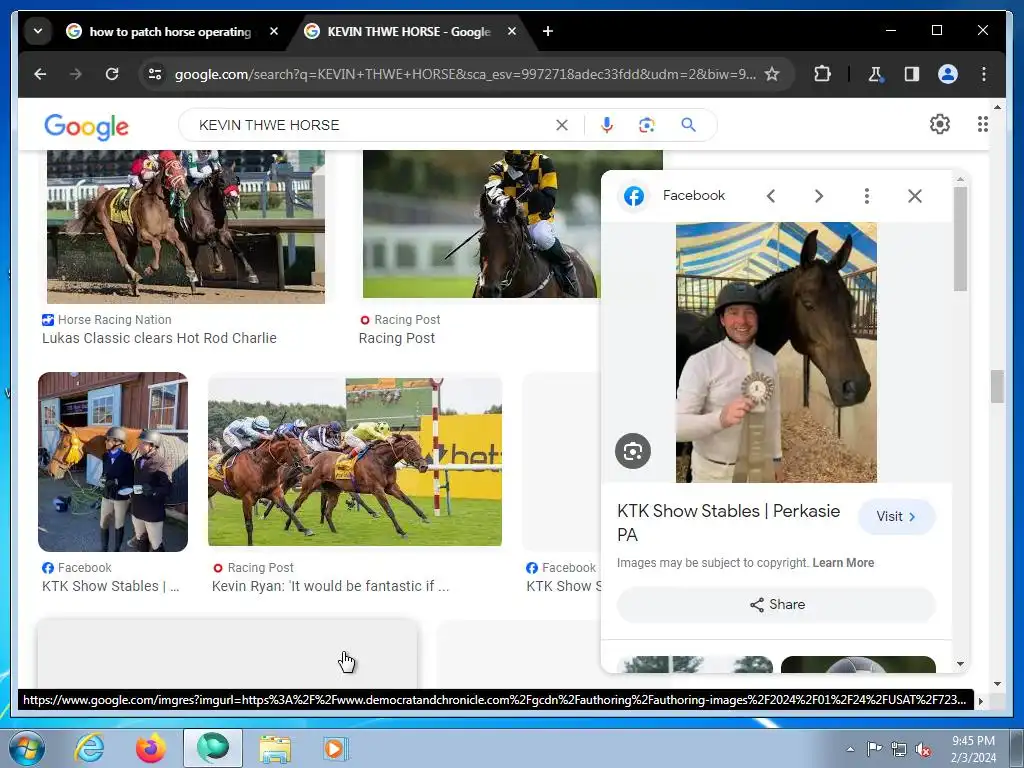Close the image preview panel

coord(915,196)
